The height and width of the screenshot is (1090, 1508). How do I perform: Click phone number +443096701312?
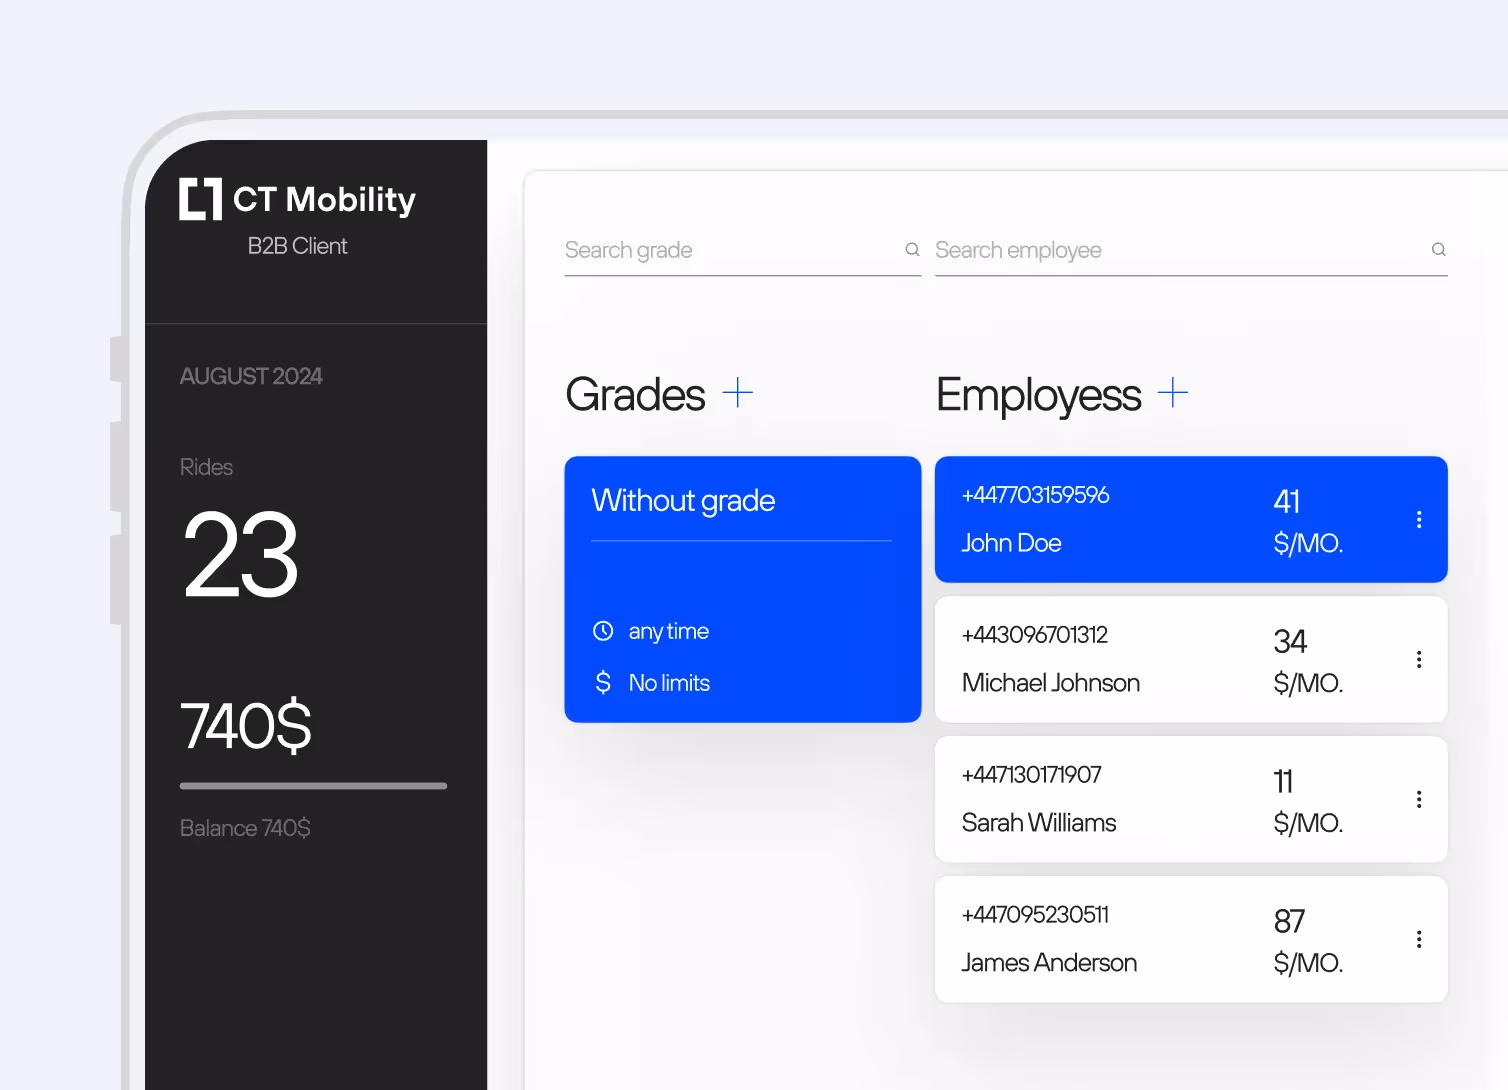pyautogui.click(x=1035, y=635)
